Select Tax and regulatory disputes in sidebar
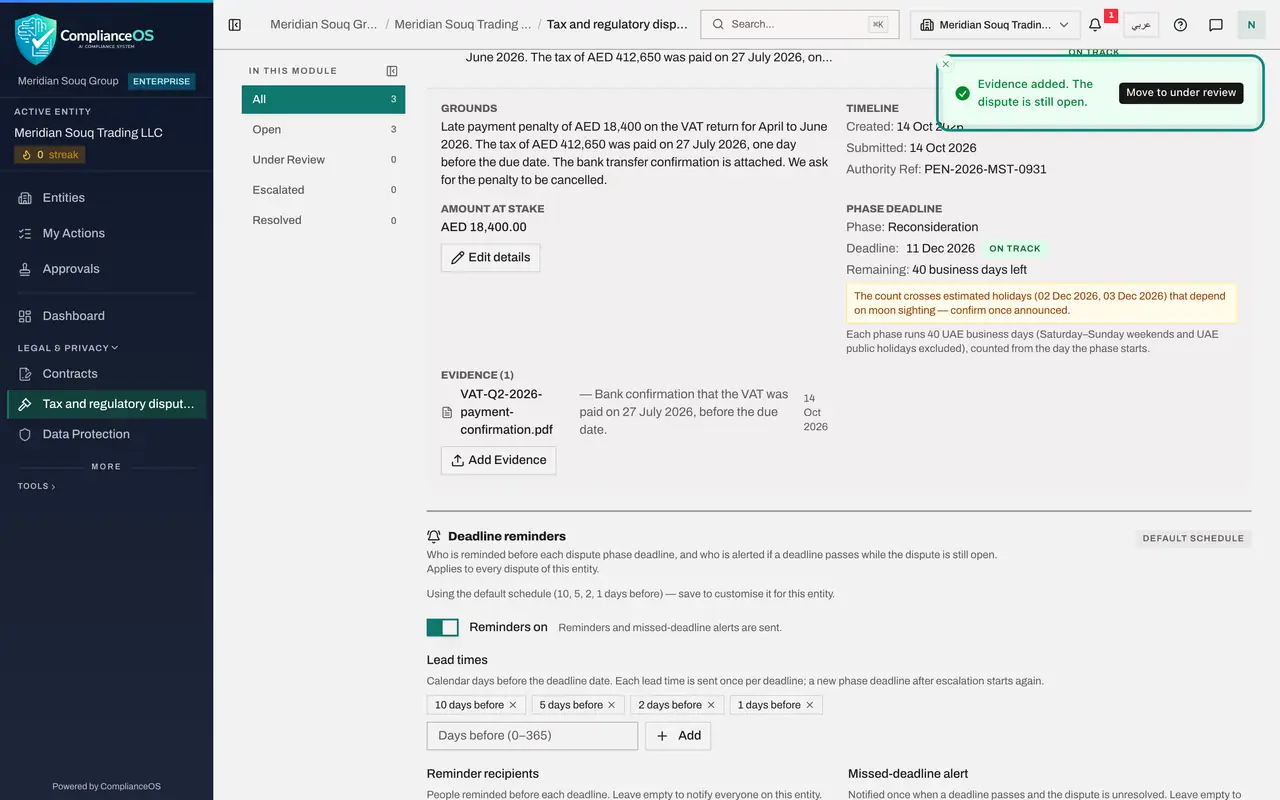 (106, 404)
